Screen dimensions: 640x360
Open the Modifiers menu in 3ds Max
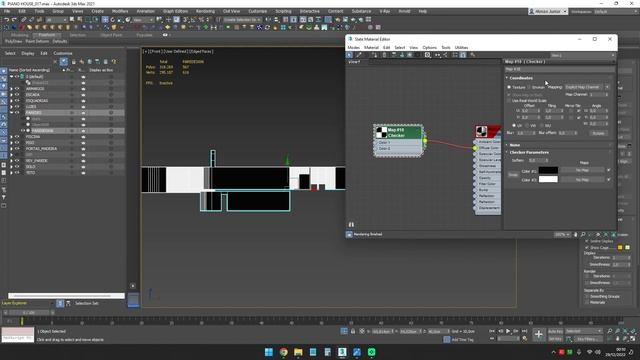(x=120, y=11)
